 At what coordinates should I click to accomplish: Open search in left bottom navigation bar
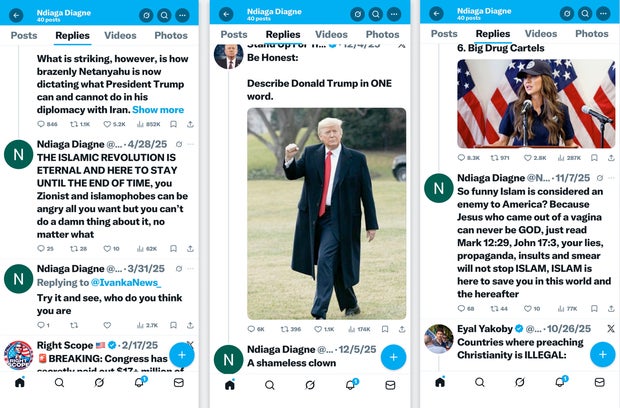(59, 382)
